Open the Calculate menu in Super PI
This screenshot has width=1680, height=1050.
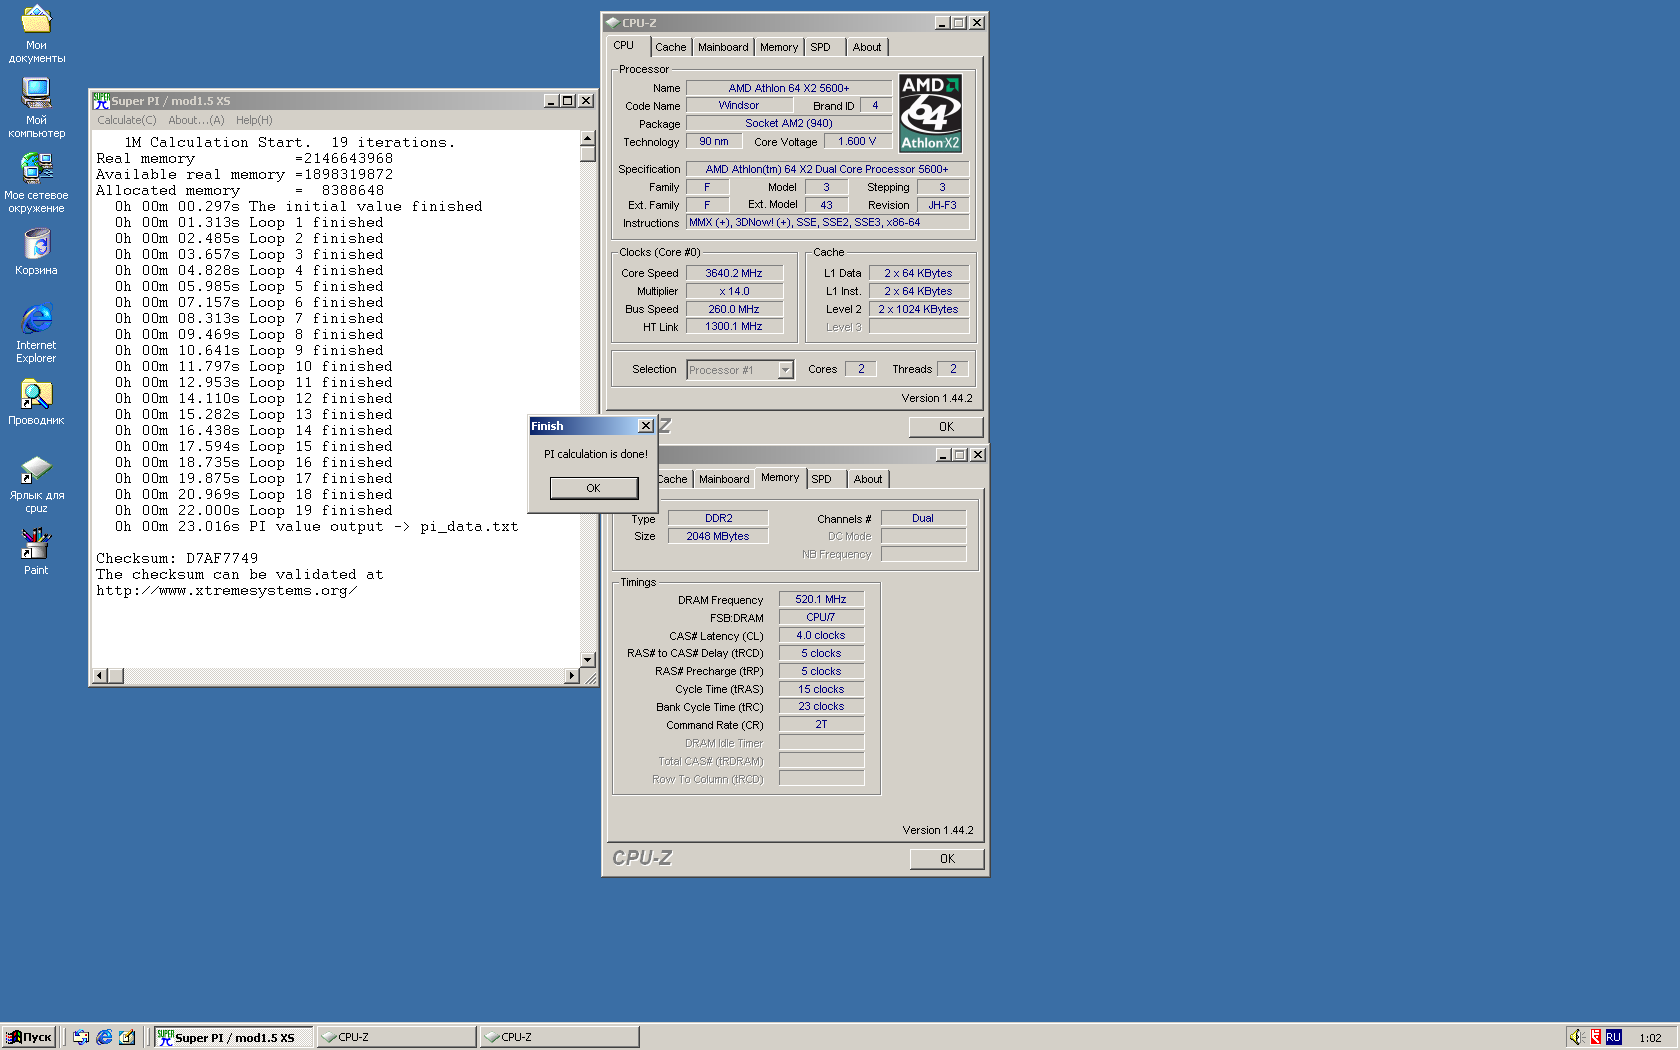(127, 120)
